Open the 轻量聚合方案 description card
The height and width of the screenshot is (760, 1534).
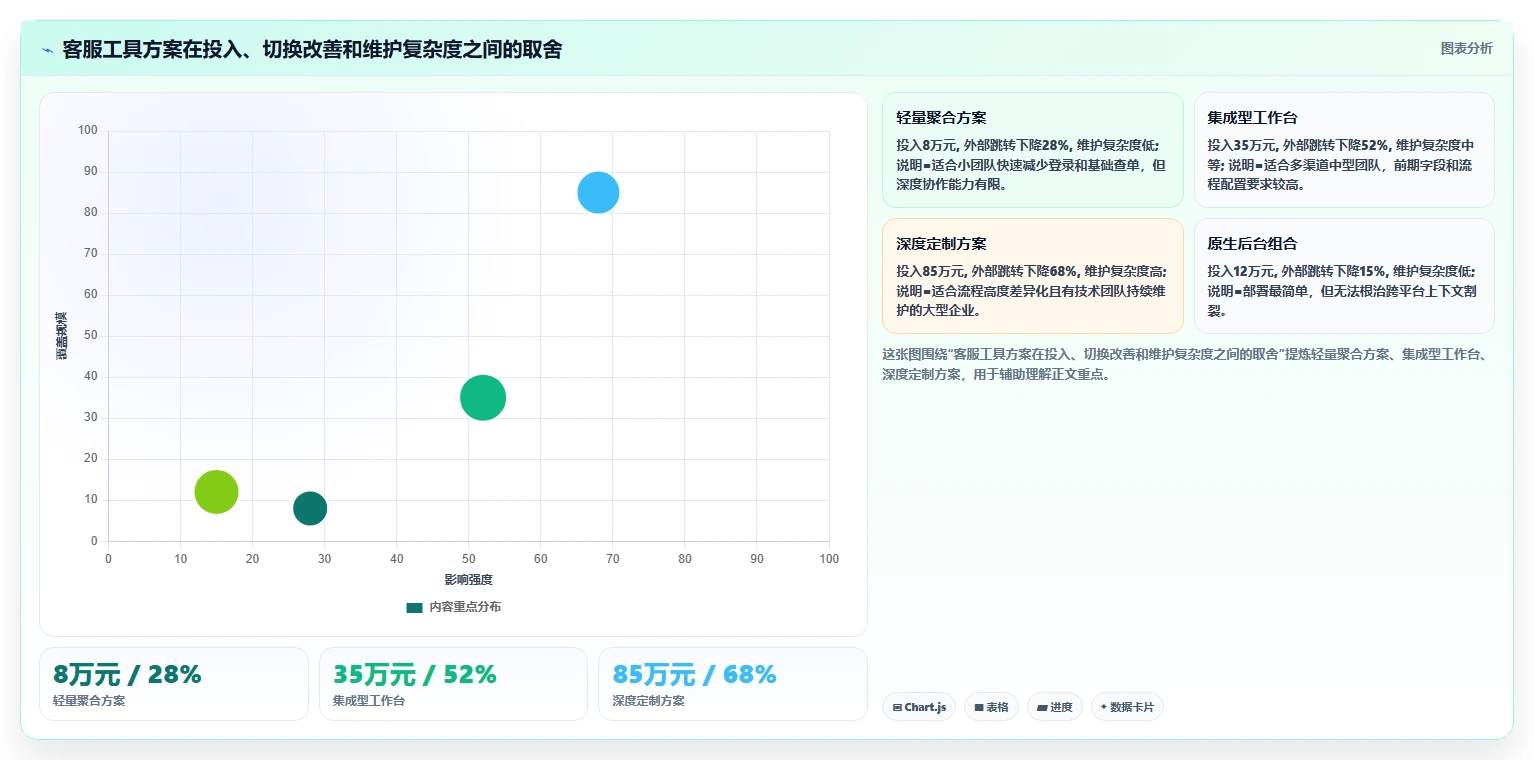pyautogui.click(x=1032, y=150)
